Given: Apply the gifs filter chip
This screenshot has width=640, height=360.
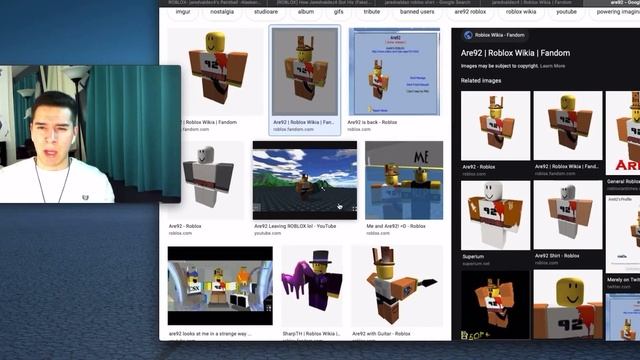Looking at the screenshot, I should coord(338,12).
